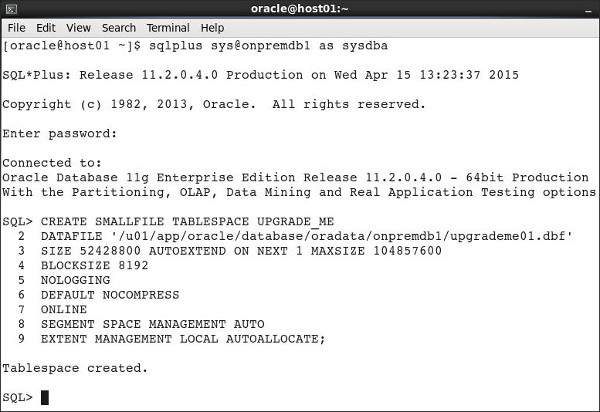Screen dimensions: 600x412
Task: Open the Search menu
Action: pos(119,28)
